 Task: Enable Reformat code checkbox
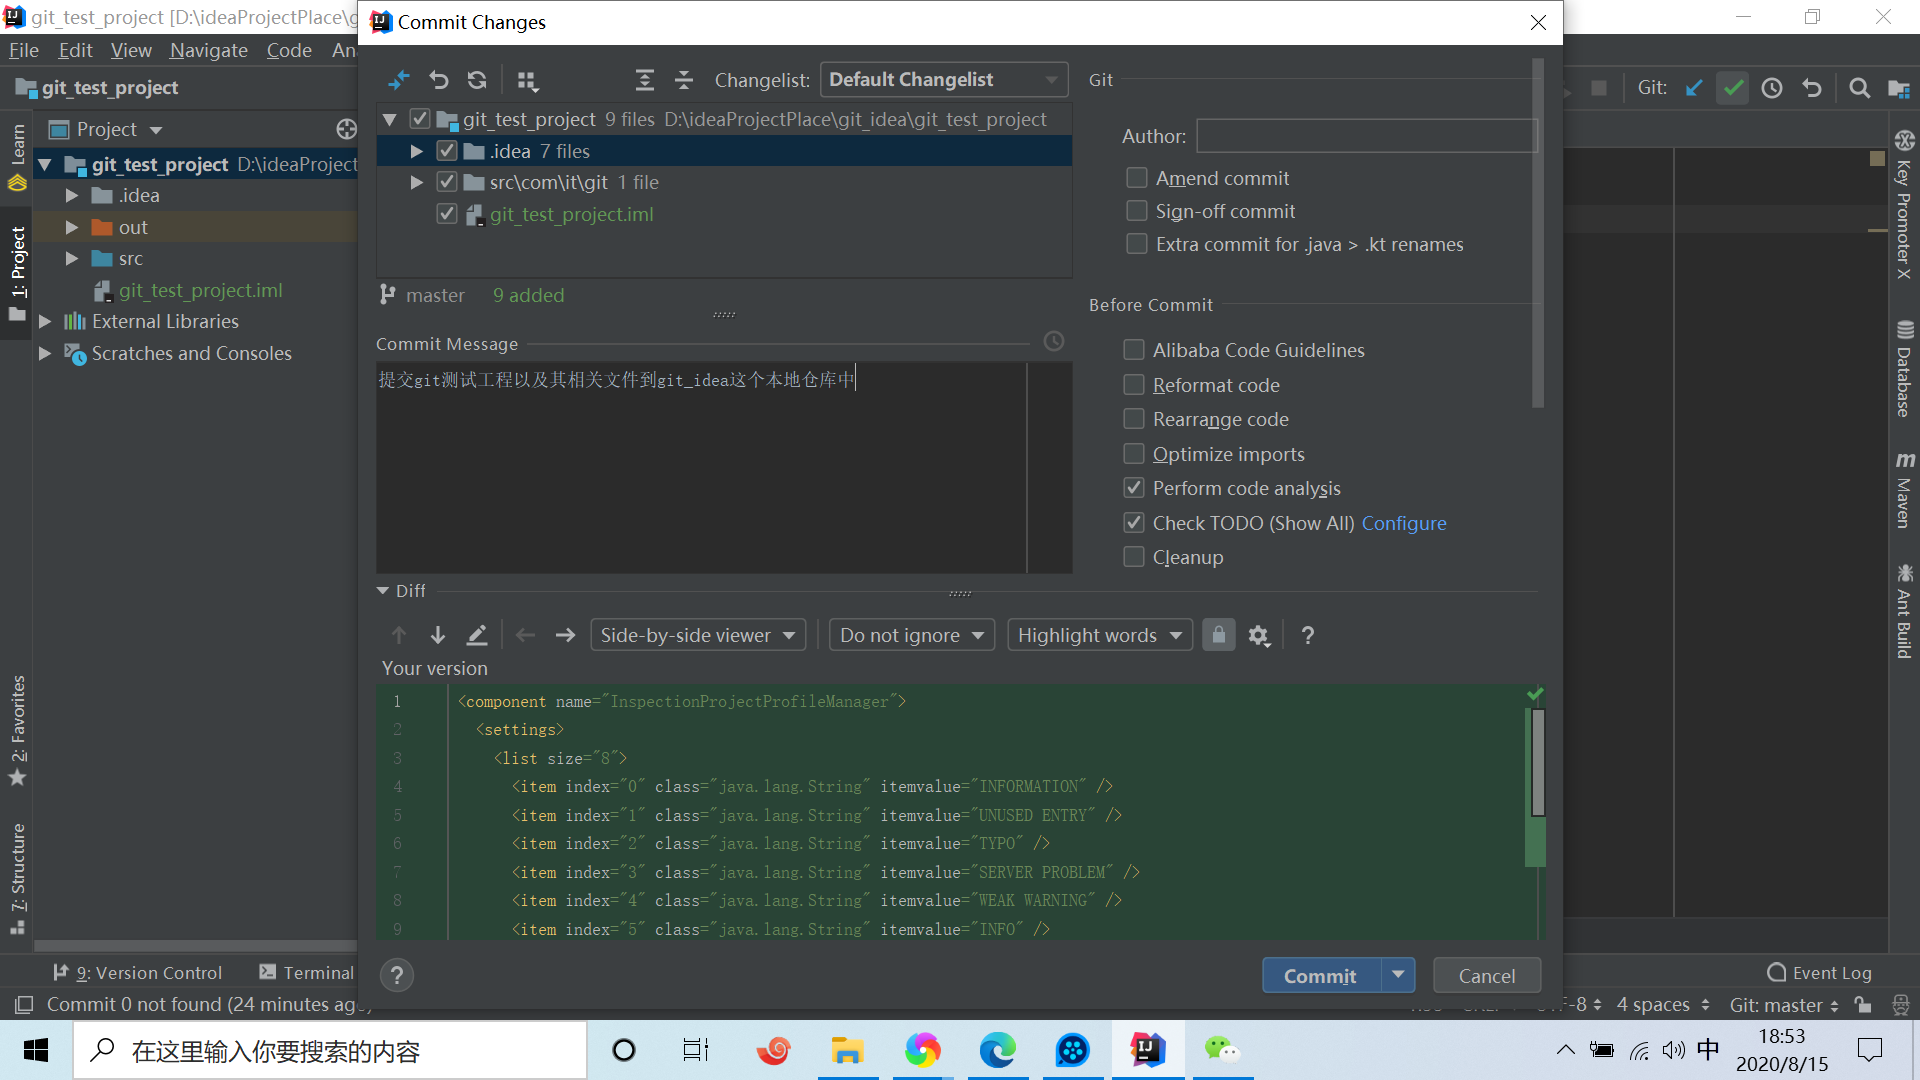pyautogui.click(x=1134, y=385)
